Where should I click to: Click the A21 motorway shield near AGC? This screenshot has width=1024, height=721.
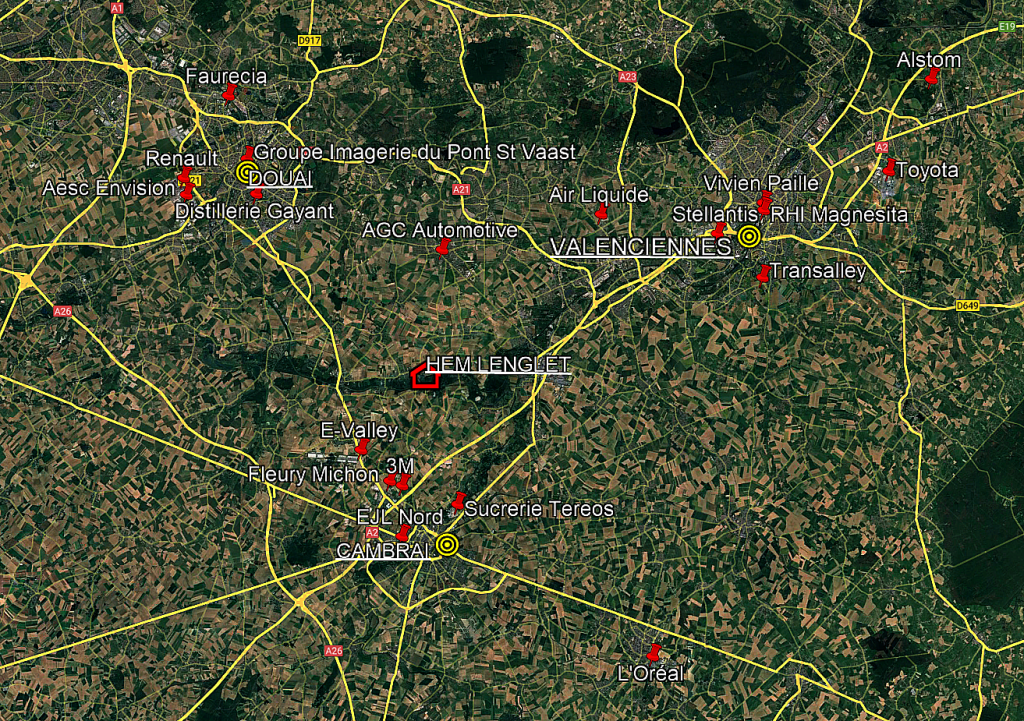coord(461,189)
